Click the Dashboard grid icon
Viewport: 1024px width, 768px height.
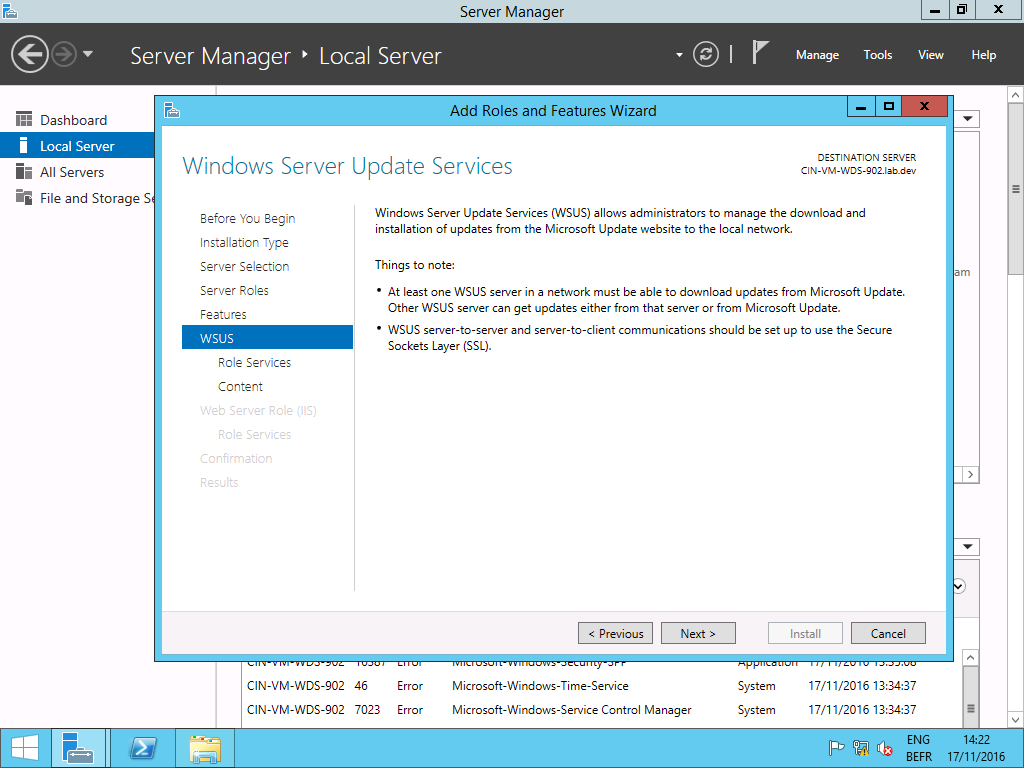pyautogui.click(x=24, y=120)
